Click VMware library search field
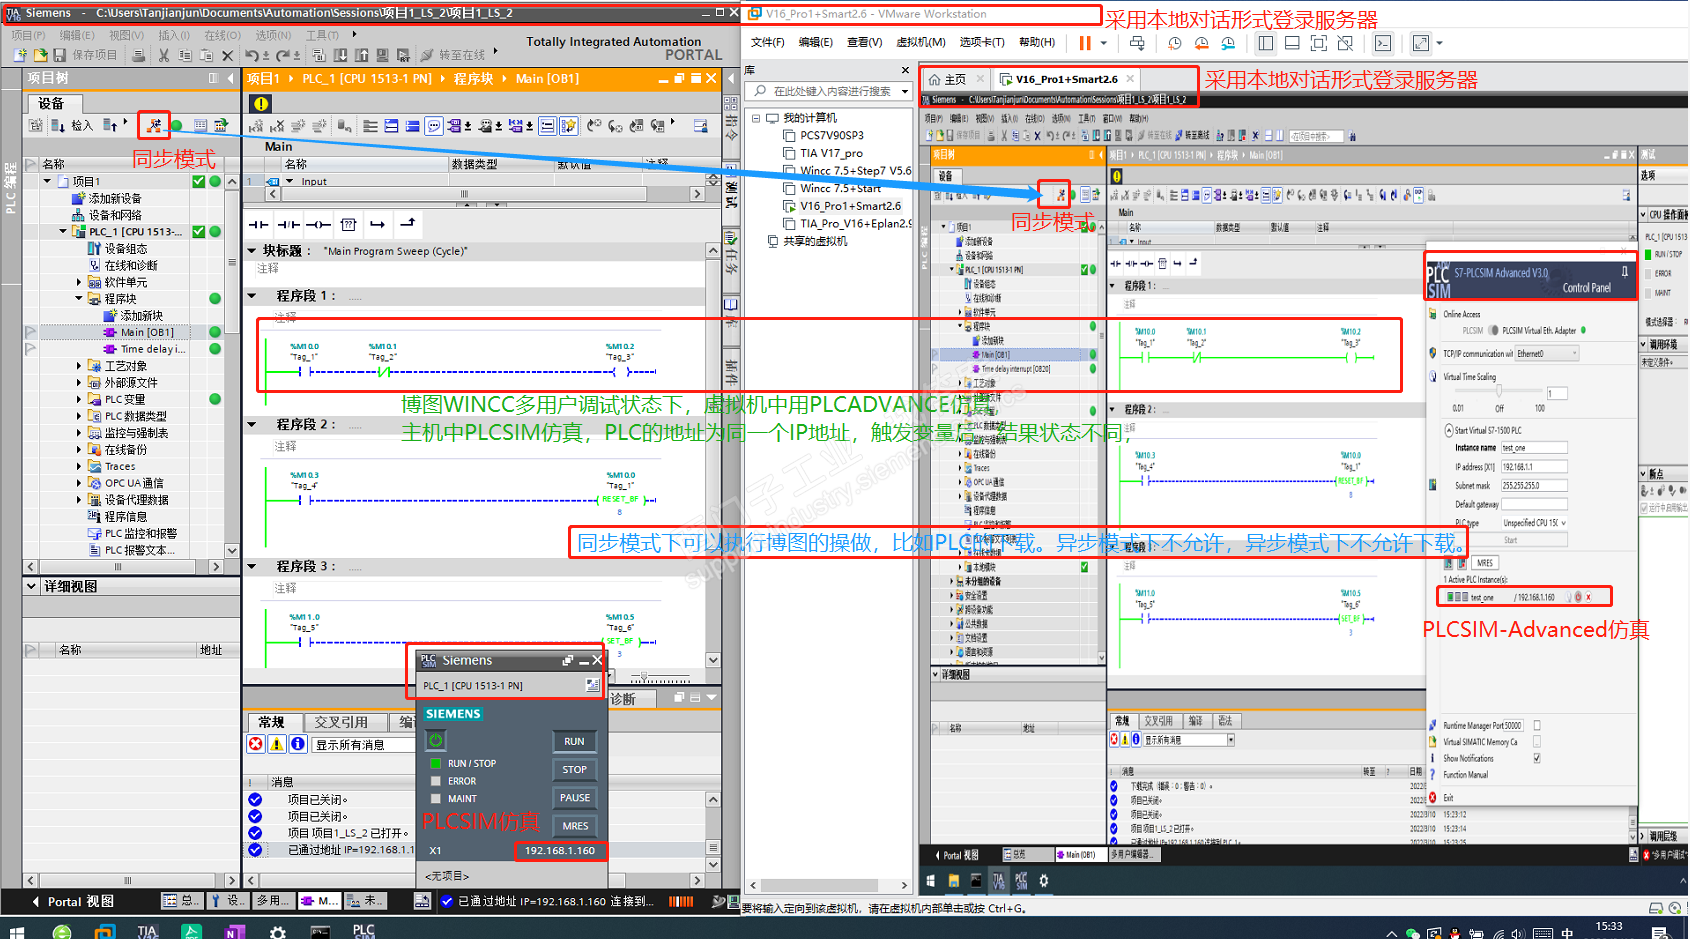 pyautogui.click(x=831, y=91)
